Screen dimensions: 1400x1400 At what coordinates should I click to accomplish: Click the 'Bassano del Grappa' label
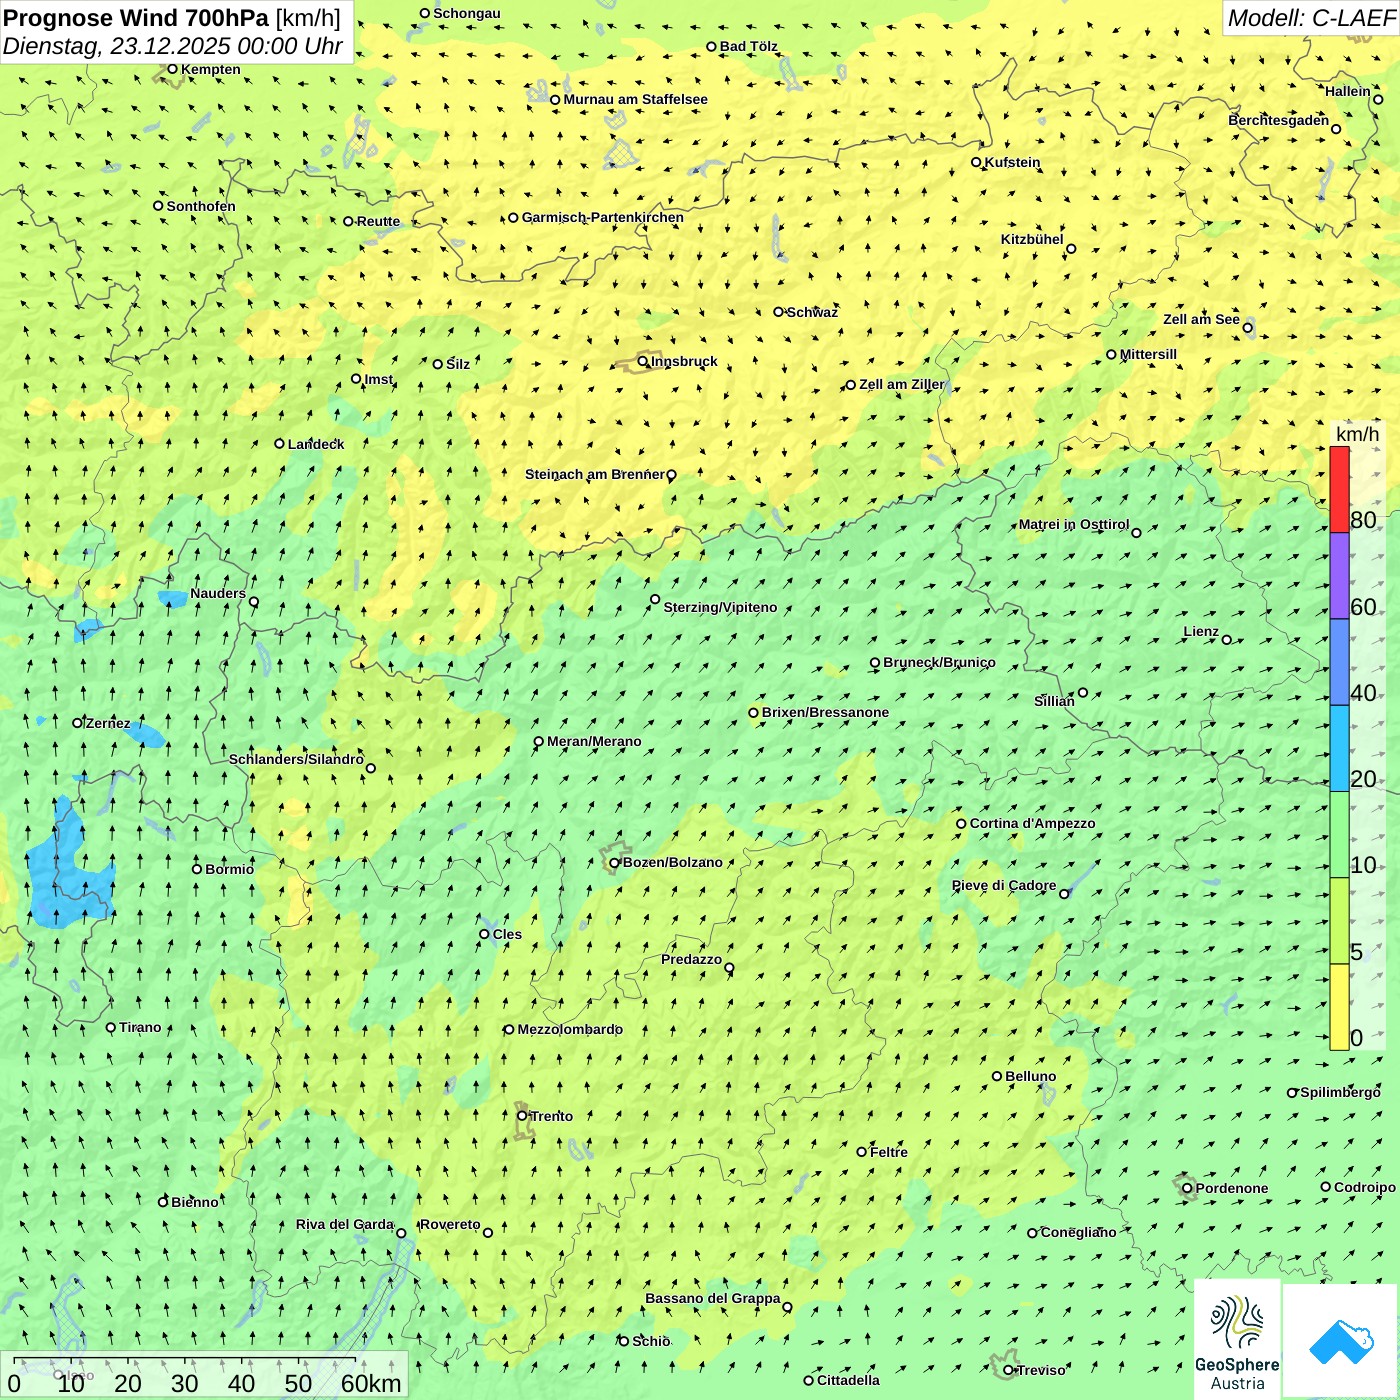coord(713,1299)
